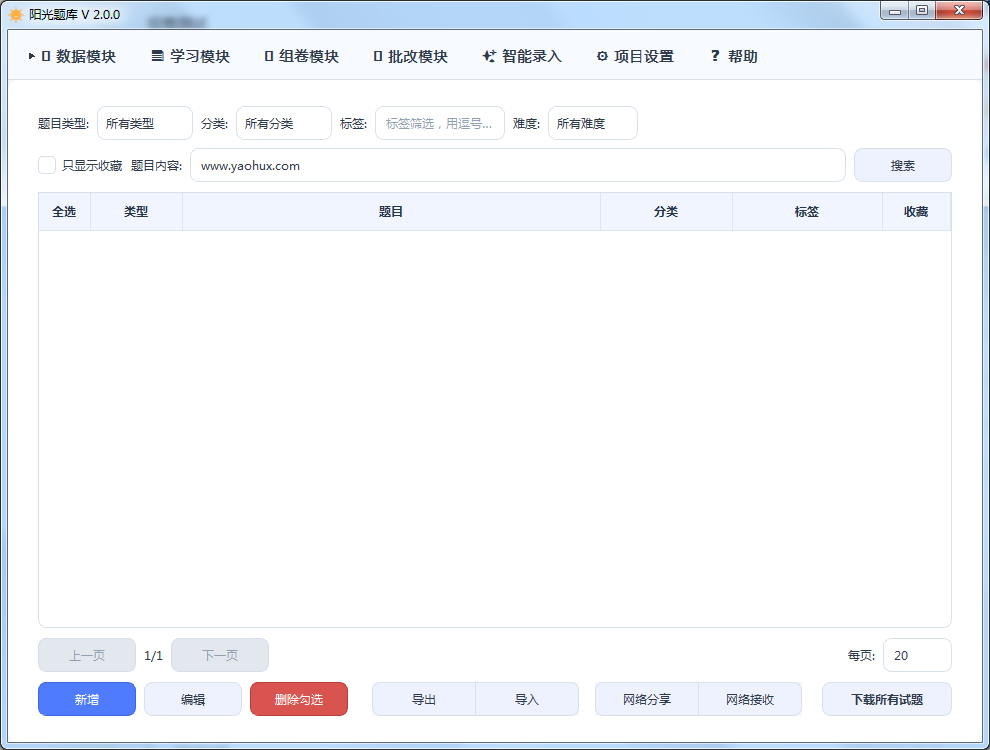The width and height of the screenshot is (990, 750).
Task: Click the 标签 filter input field
Action: (x=439, y=124)
